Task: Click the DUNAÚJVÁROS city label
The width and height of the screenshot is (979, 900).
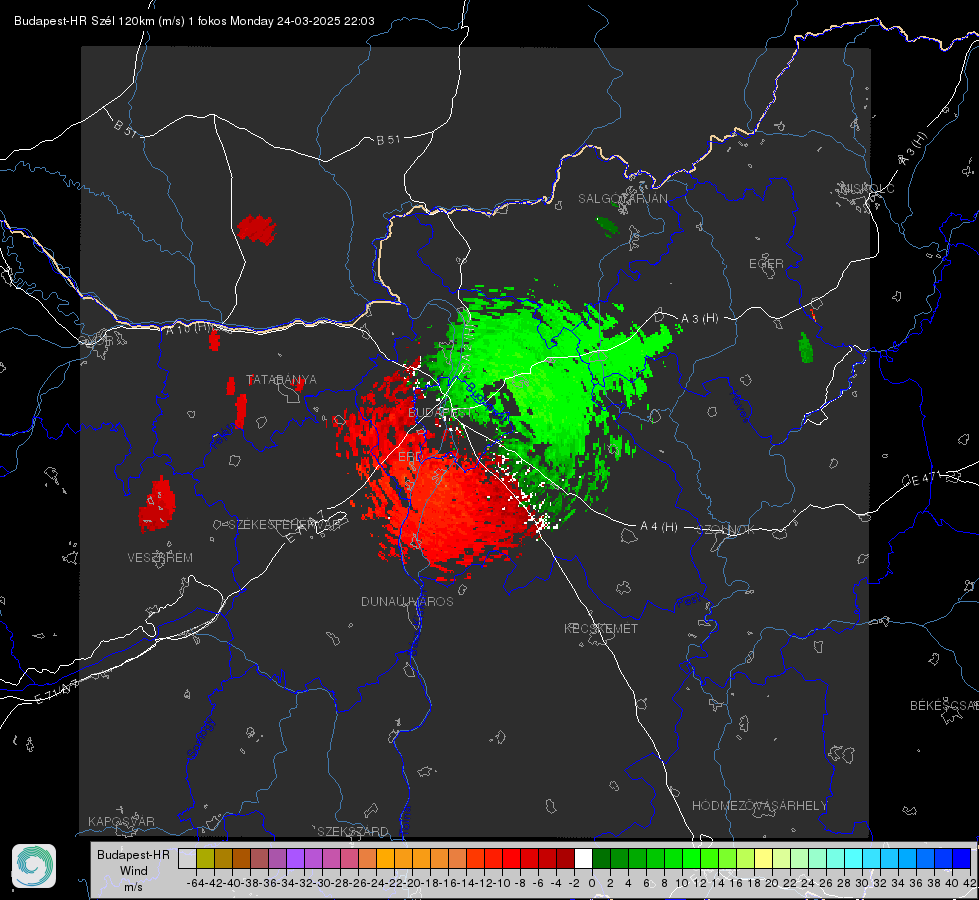Action: [407, 601]
